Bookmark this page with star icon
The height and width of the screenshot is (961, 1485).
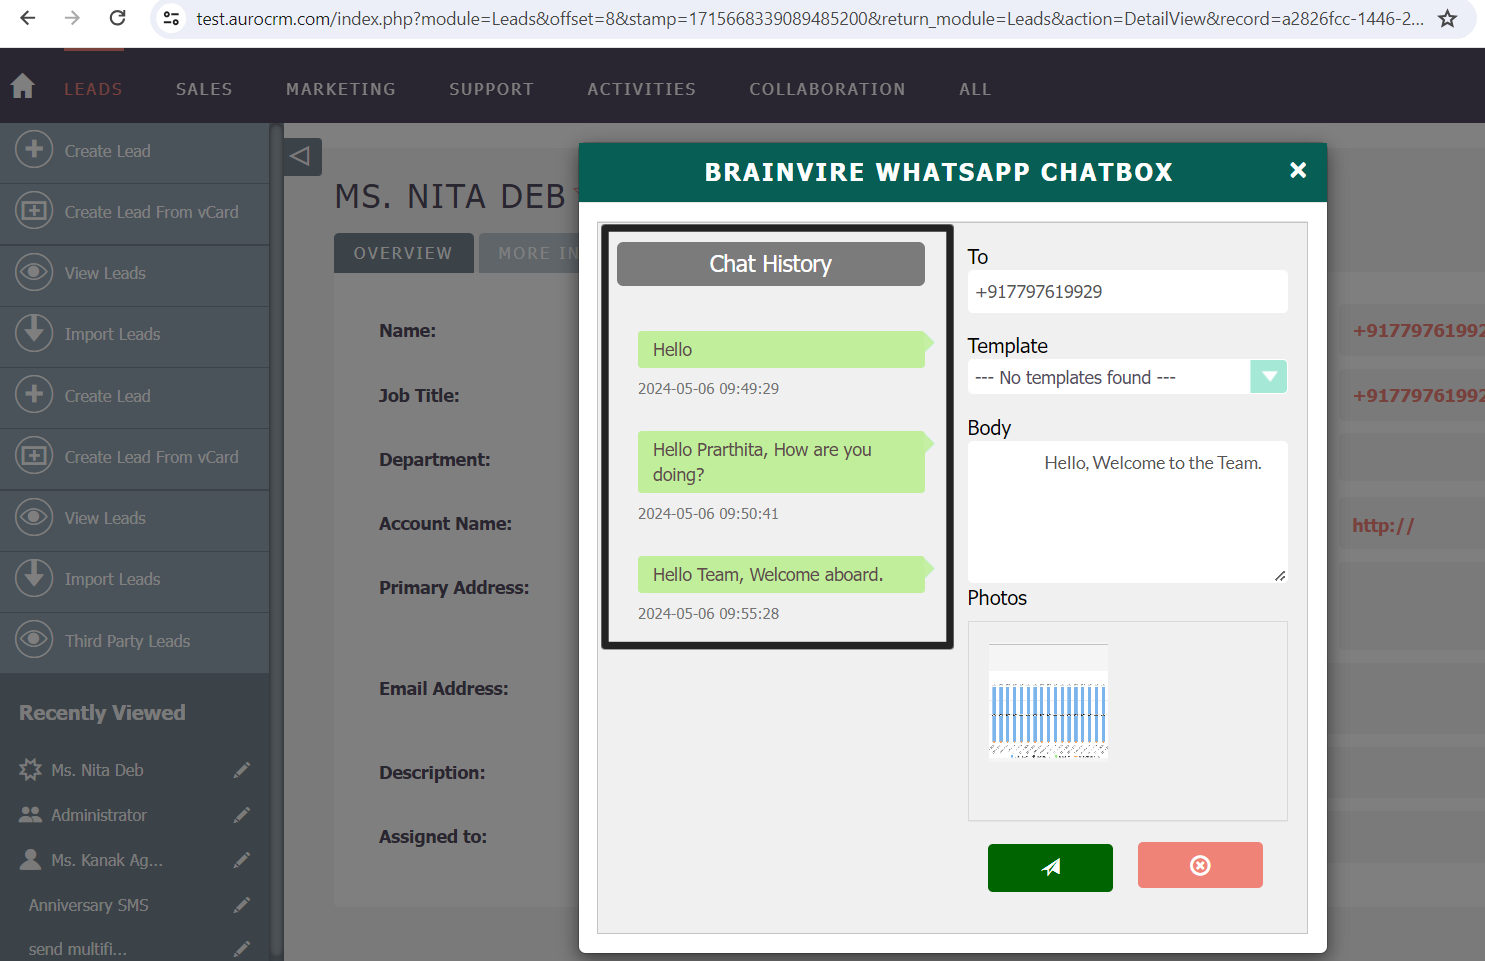pos(1447,18)
